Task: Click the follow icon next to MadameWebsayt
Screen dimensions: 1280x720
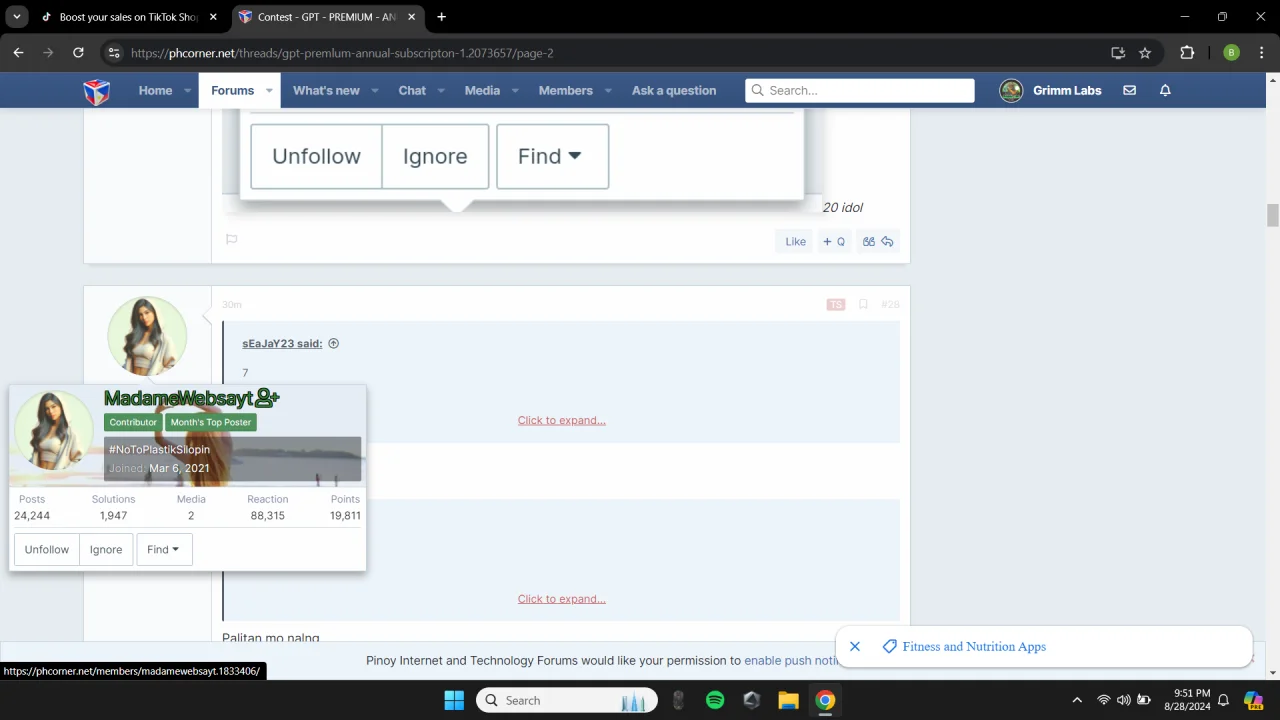Action: pos(267,398)
